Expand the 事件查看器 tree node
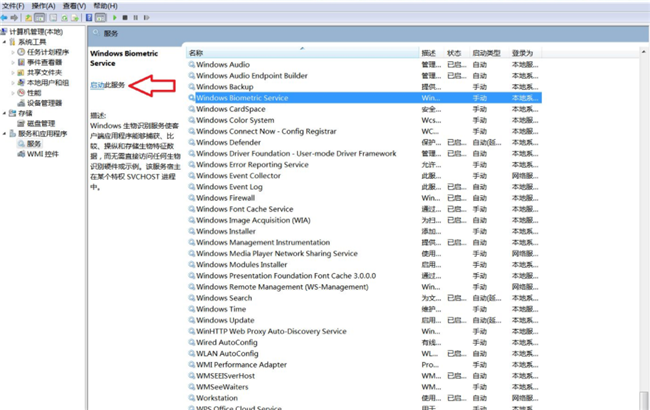This screenshot has height=410, width=650. (13, 62)
